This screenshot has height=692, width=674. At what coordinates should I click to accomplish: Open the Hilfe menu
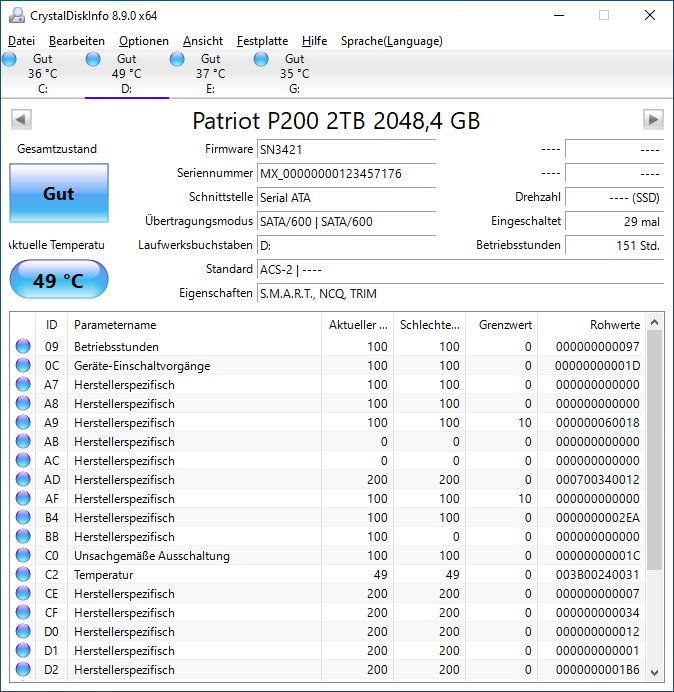click(x=314, y=41)
